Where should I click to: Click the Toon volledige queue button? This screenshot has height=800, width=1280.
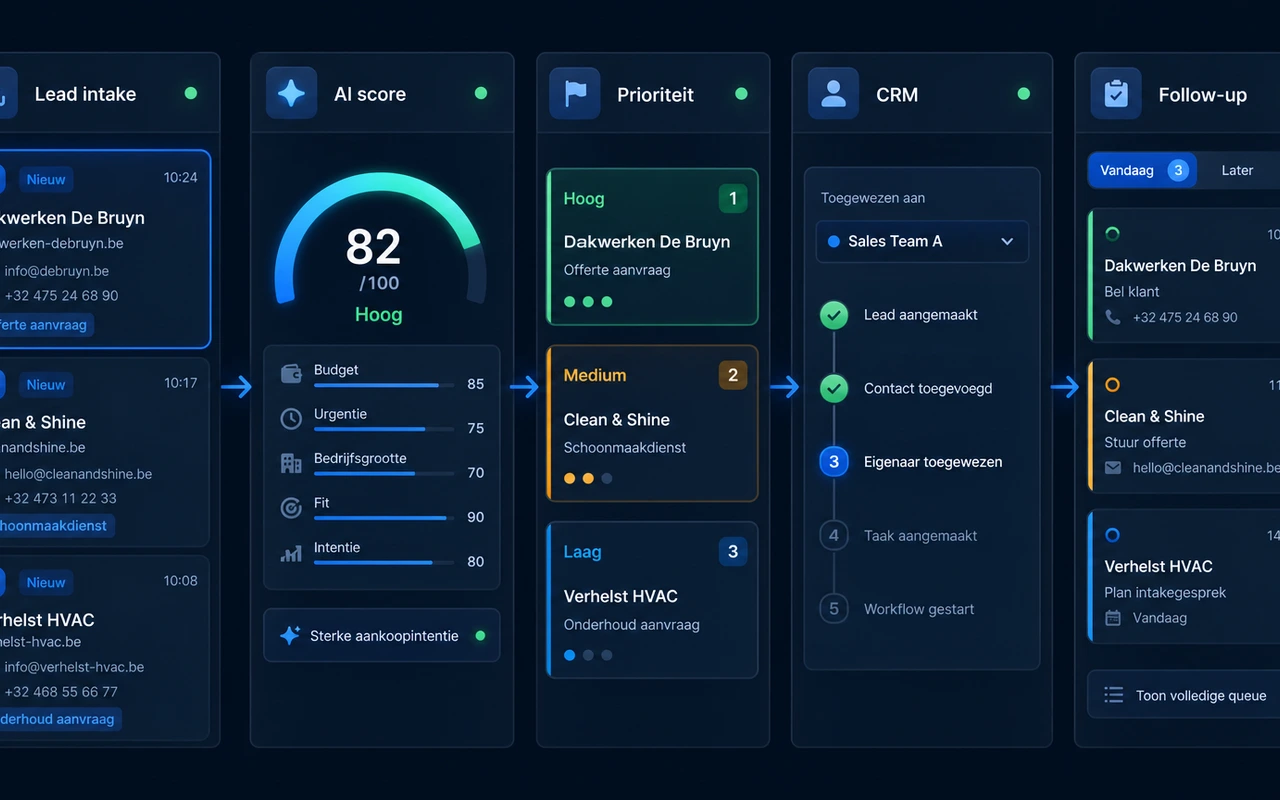[1184, 695]
